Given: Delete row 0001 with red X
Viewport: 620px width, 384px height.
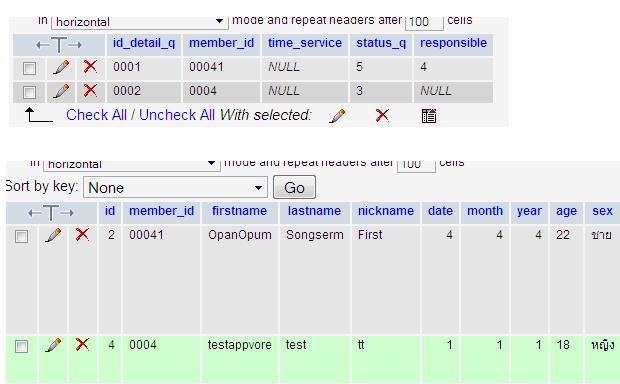Looking at the screenshot, I should coord(90,66).
